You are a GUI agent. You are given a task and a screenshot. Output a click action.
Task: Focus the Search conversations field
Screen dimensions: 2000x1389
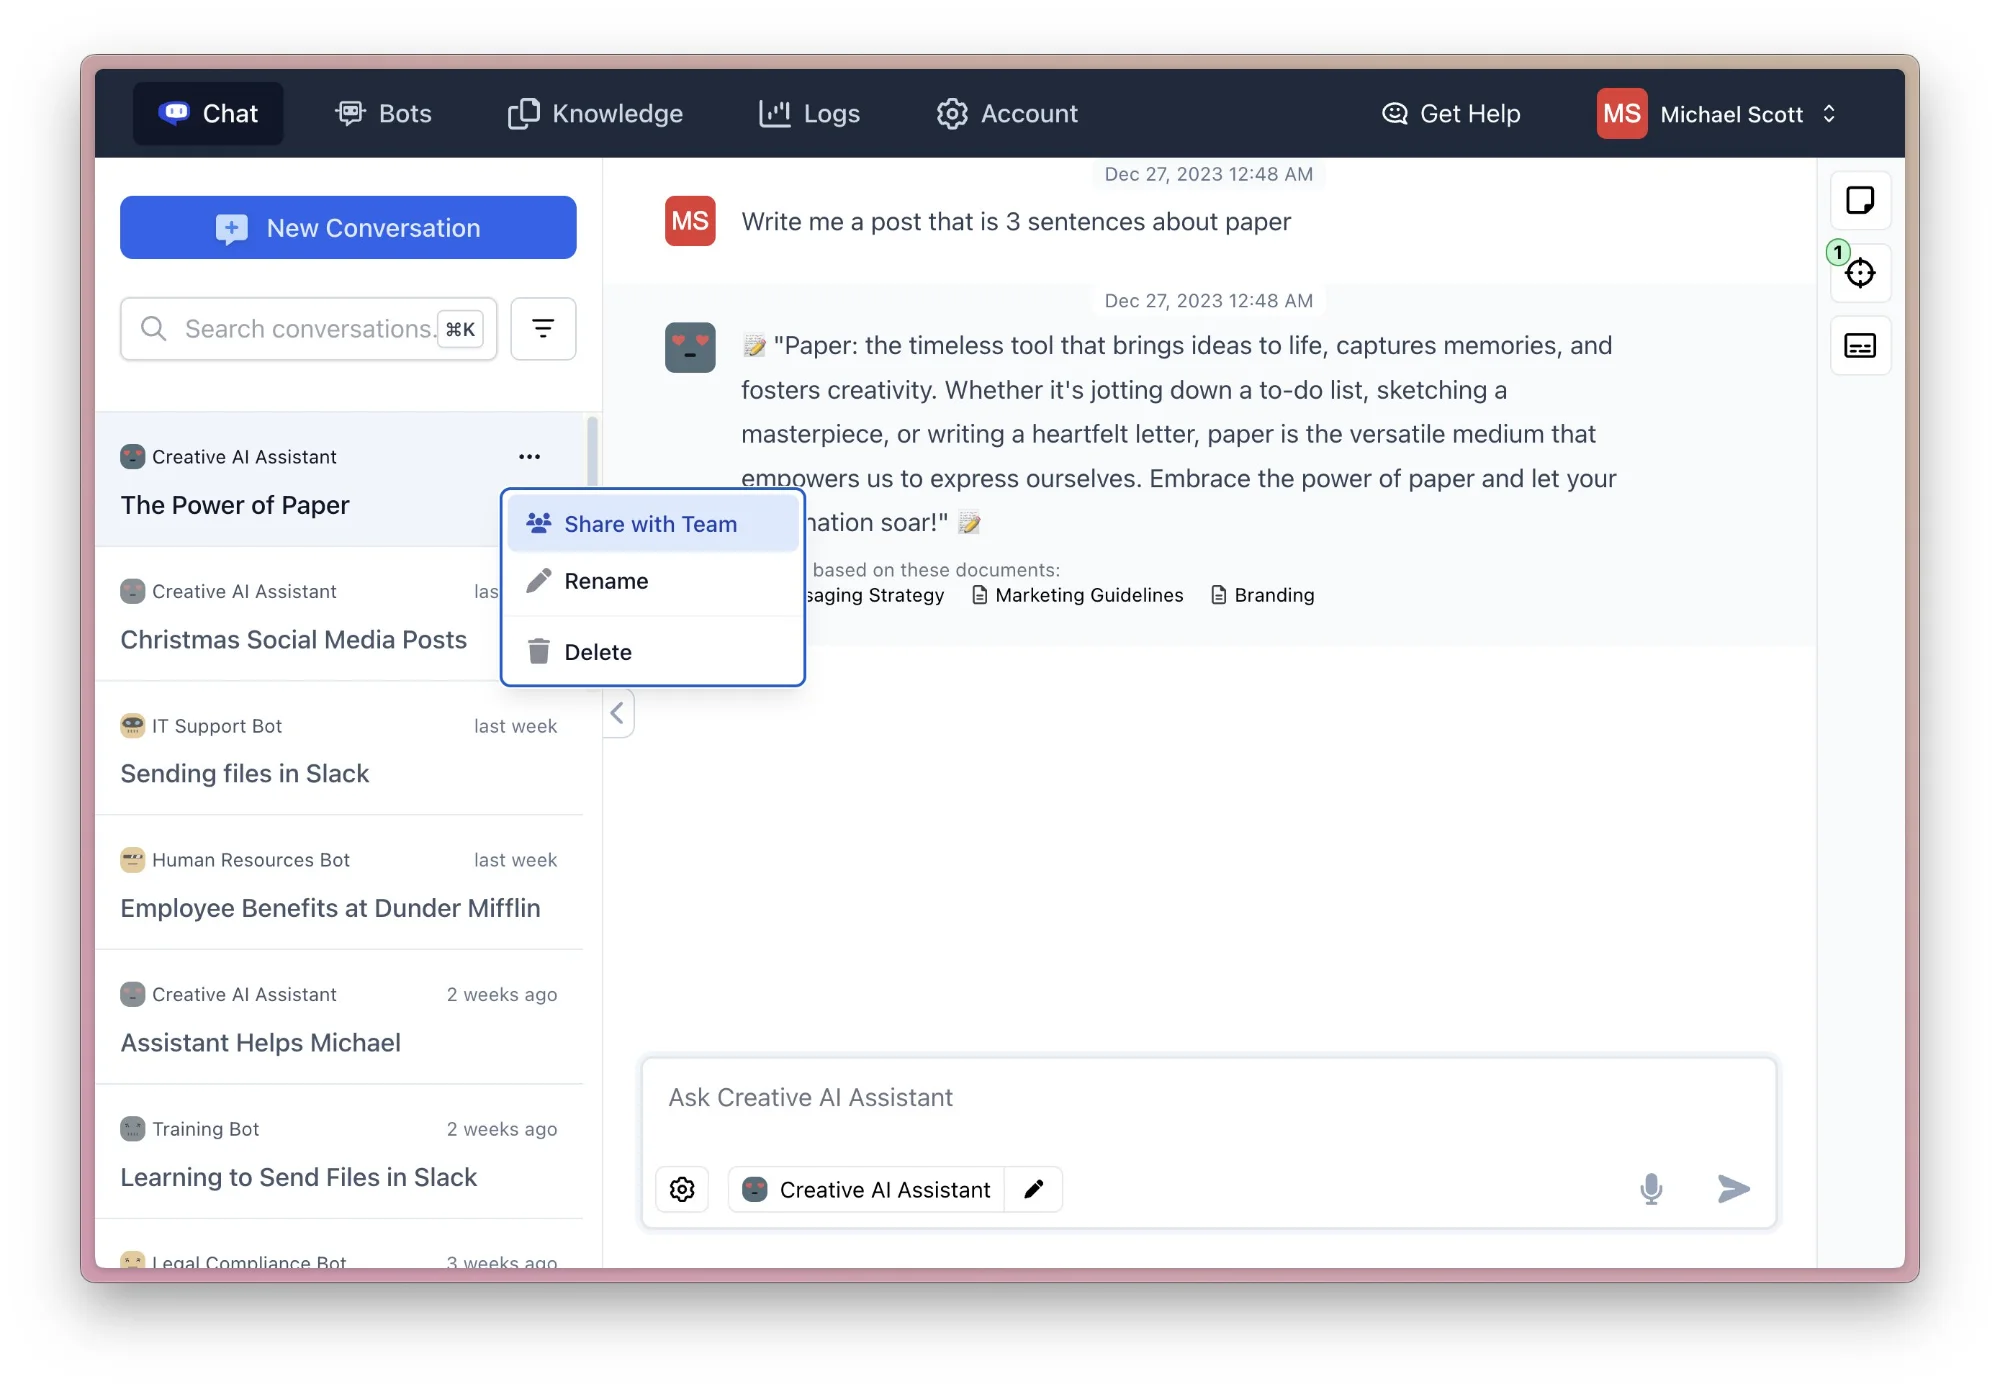[x=308, y=329]
